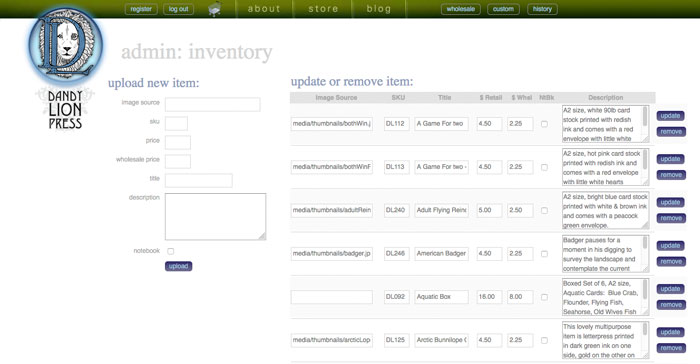Open the shopping cart icon
Image resolution: width=700 pixels, height=364 pixels.
[x=215, y=9]
